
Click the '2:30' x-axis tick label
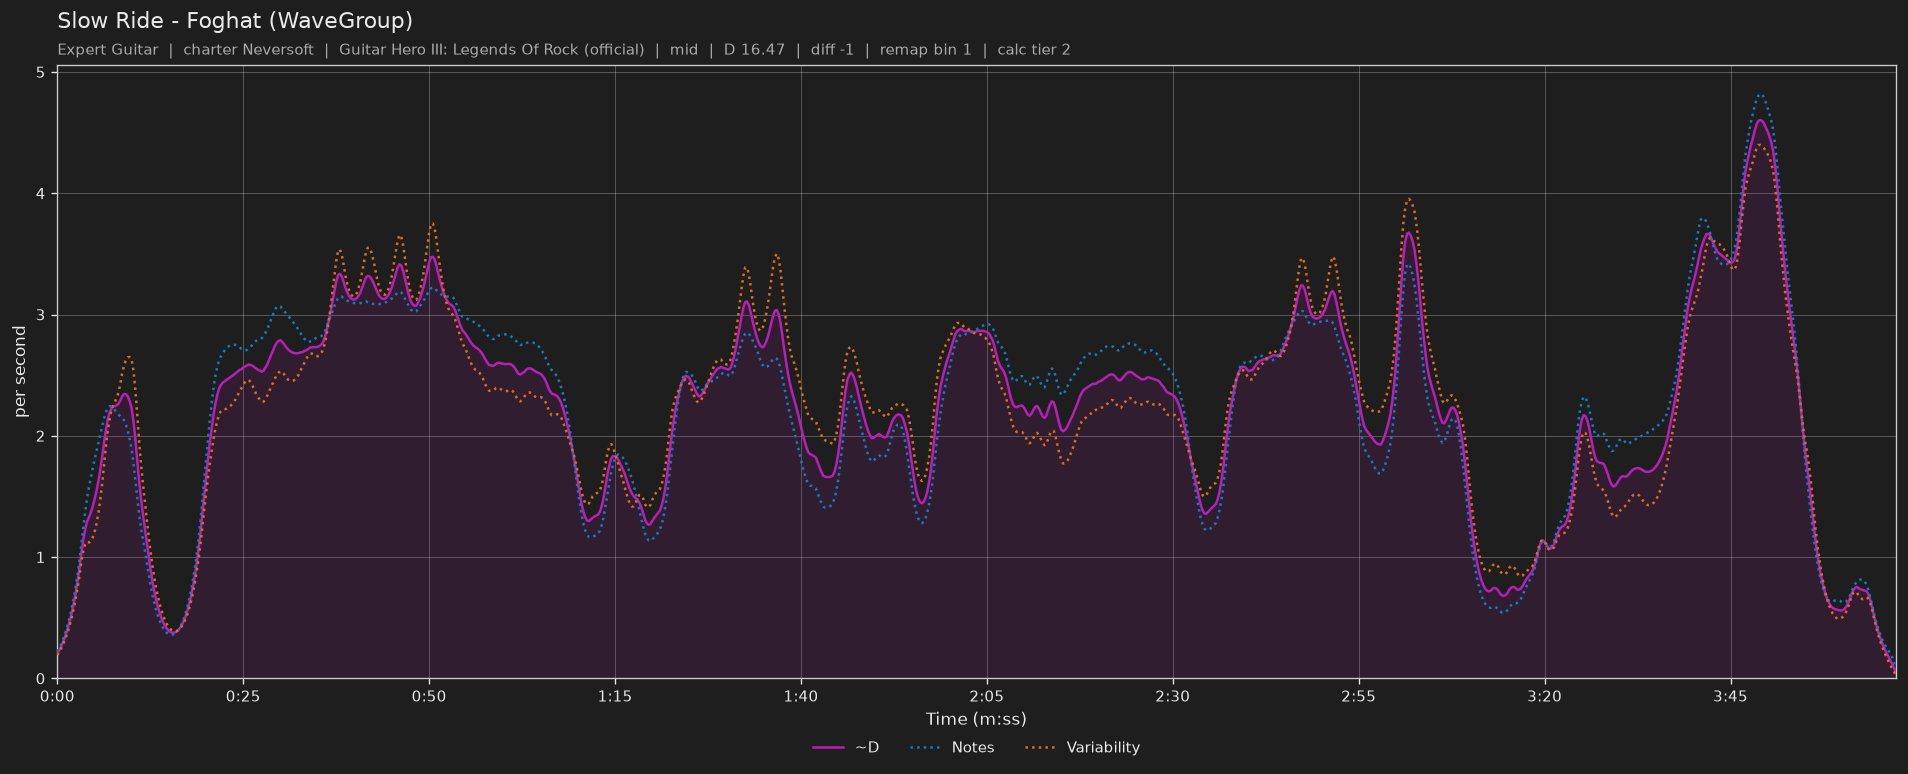(1173, 696)
